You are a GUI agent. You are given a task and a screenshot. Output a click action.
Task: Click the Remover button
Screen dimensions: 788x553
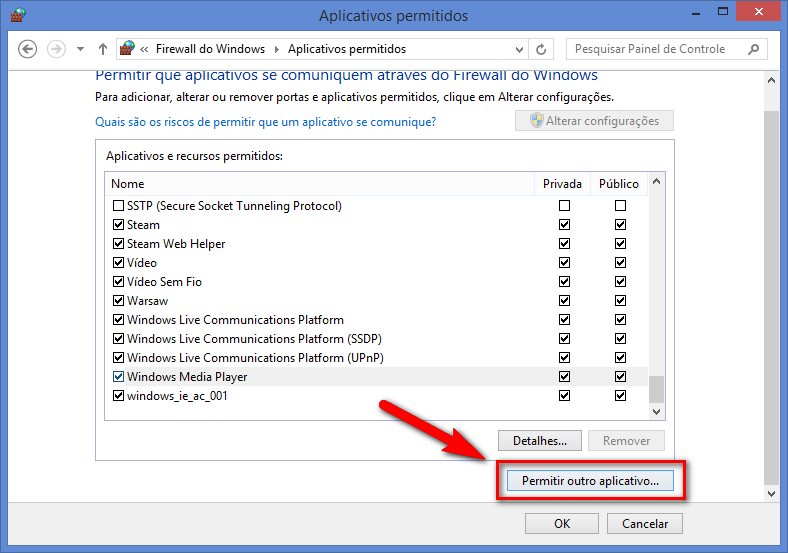[626, 441]
